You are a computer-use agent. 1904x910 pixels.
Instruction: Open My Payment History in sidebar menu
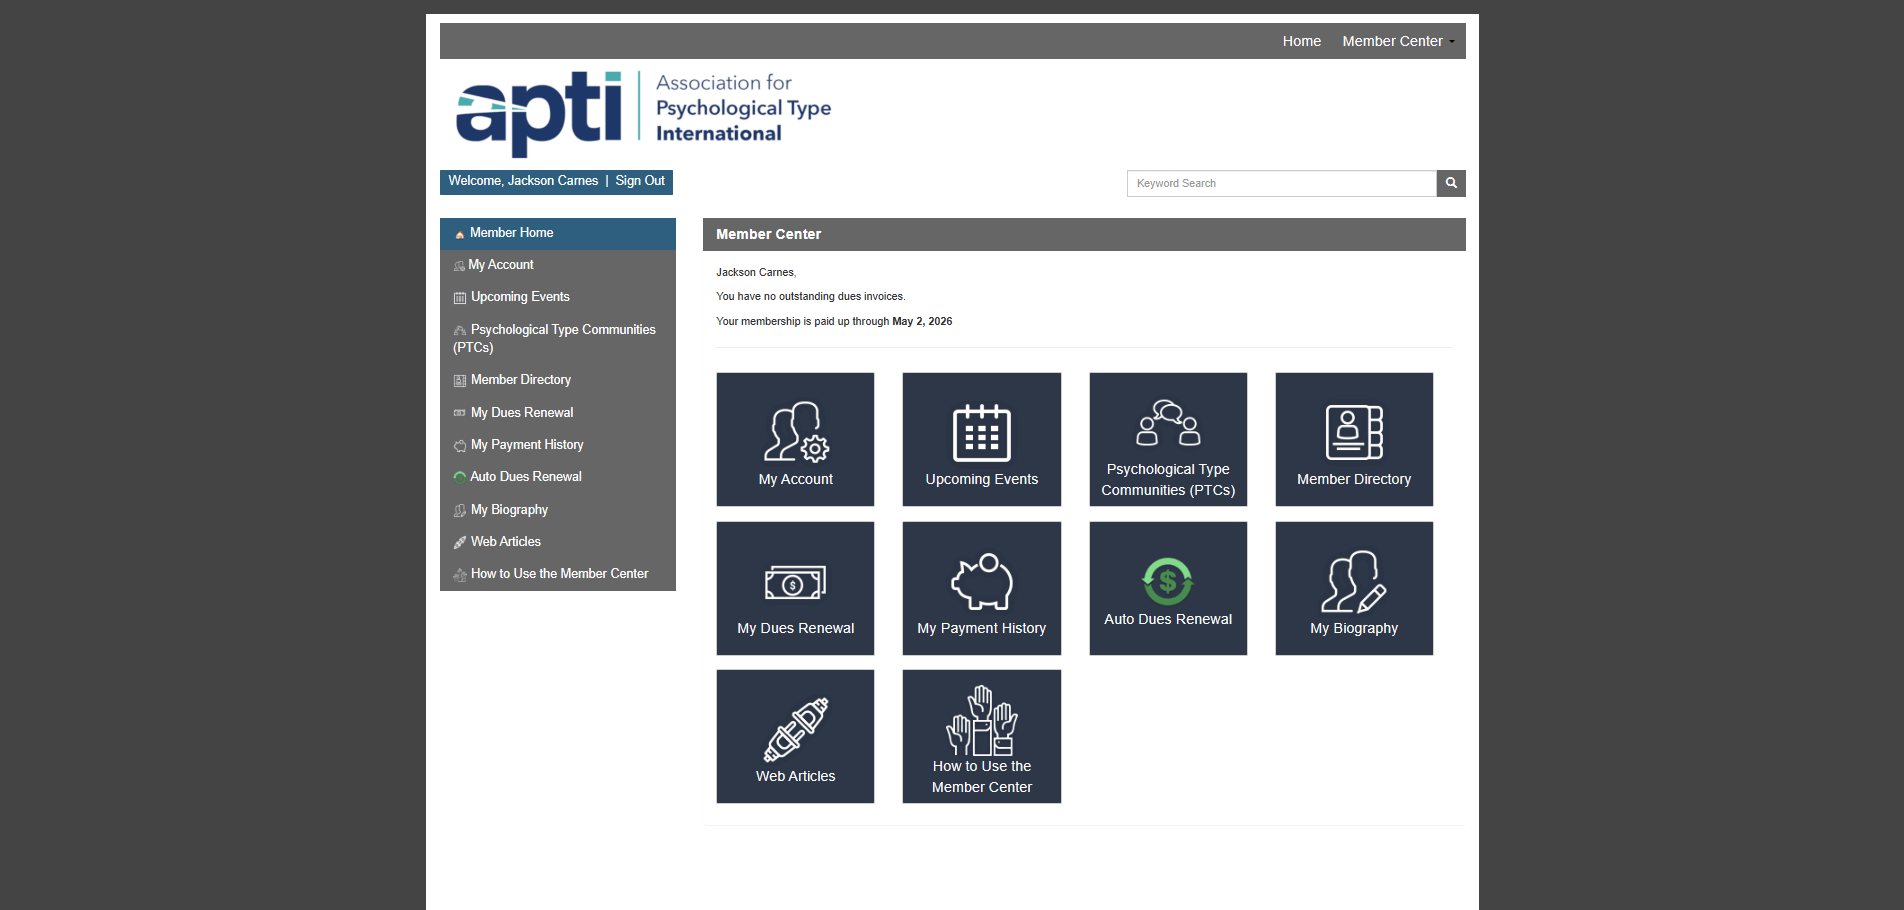(527, 445)
